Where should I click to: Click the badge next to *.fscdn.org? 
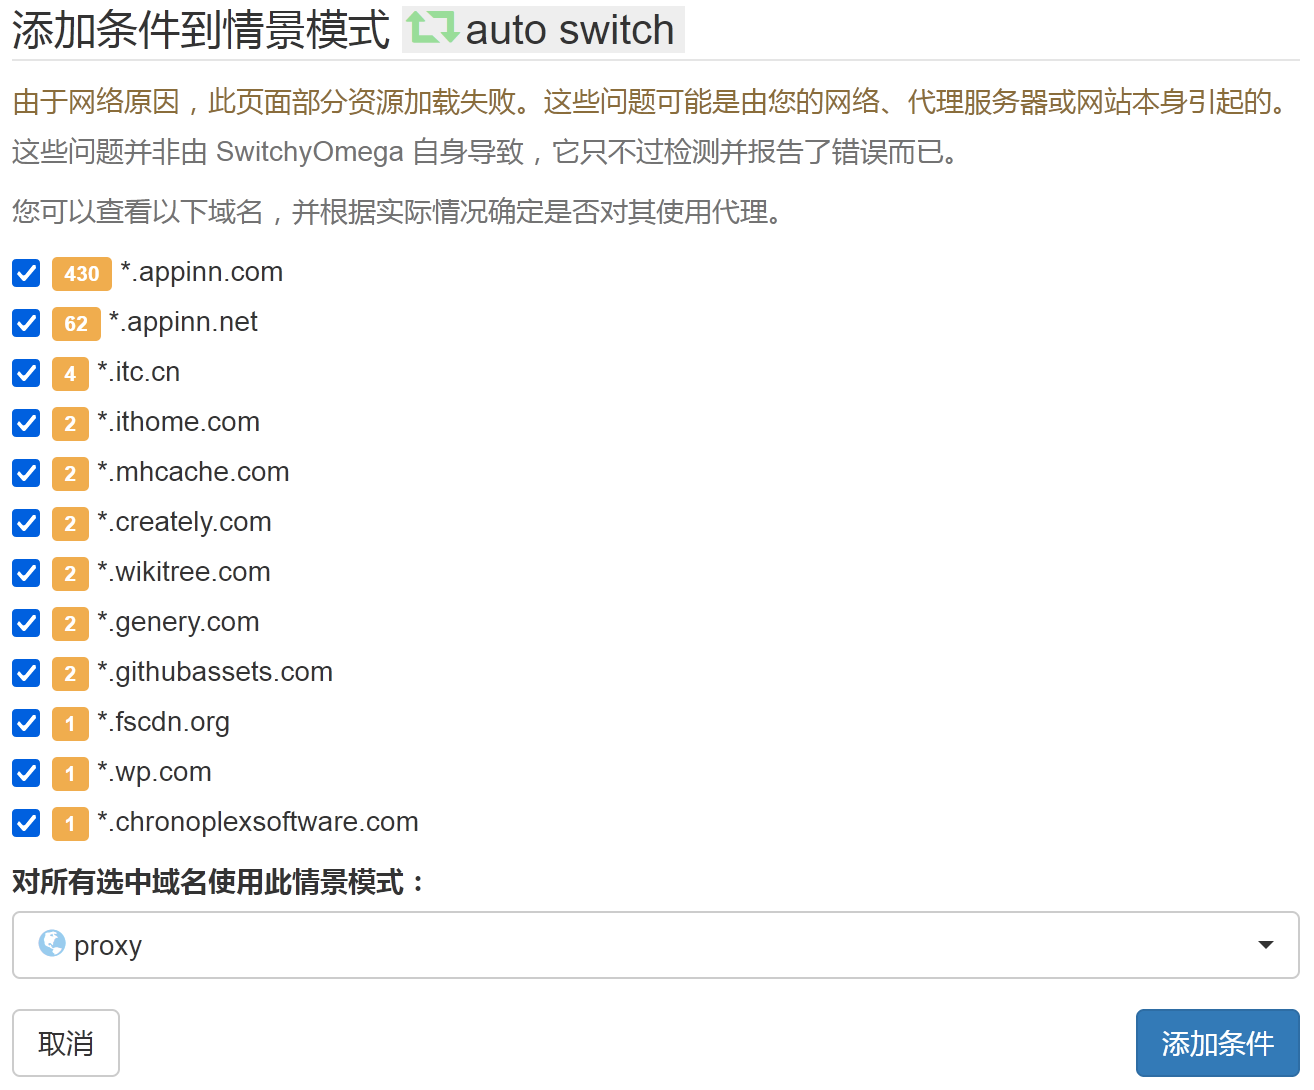(70, 723)
